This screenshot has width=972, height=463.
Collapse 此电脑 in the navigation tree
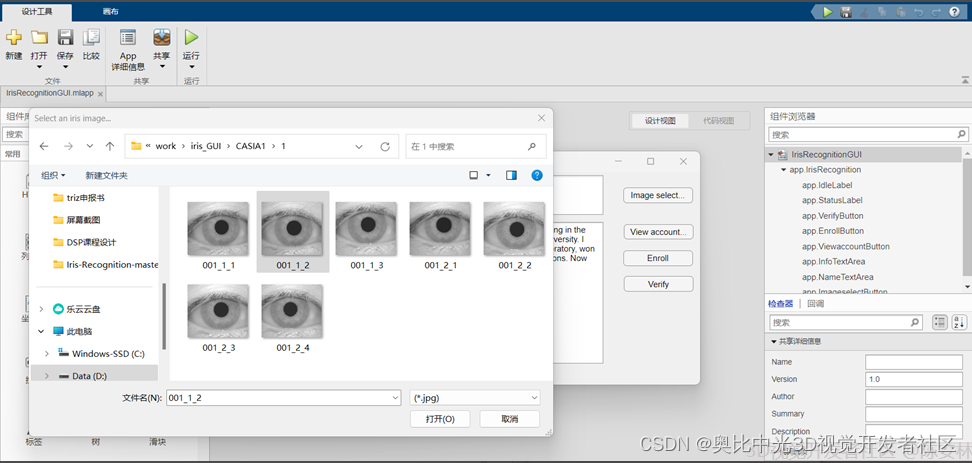coord(42,332)
